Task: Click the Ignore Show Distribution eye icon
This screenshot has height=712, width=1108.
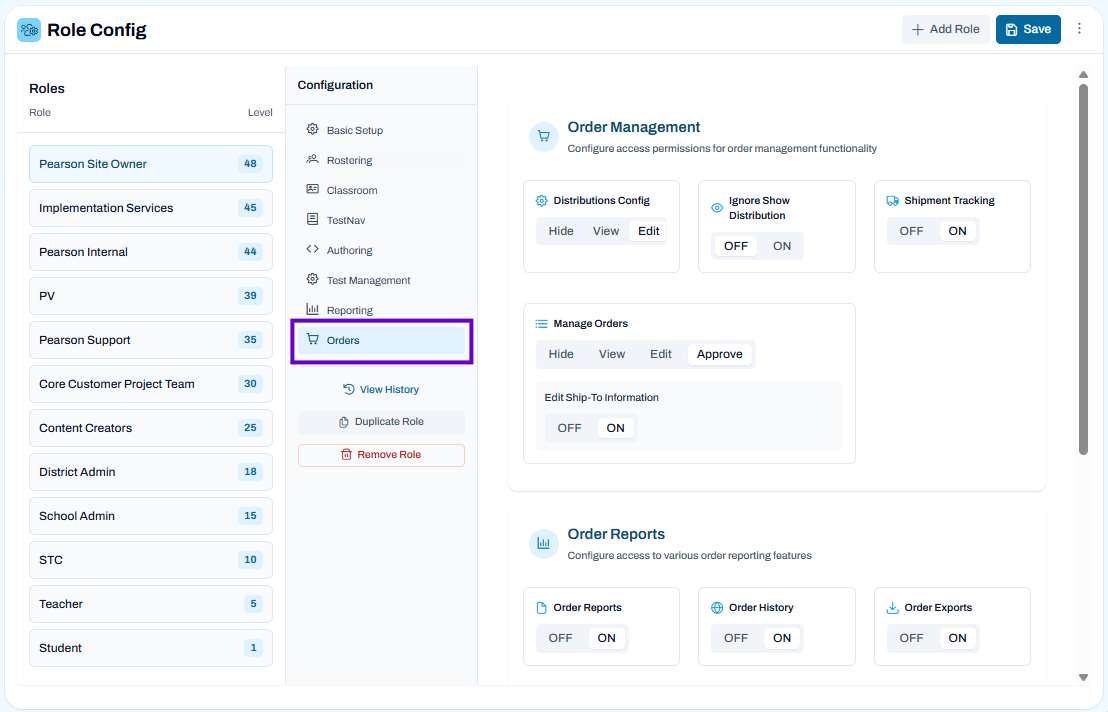Action: 717,208
